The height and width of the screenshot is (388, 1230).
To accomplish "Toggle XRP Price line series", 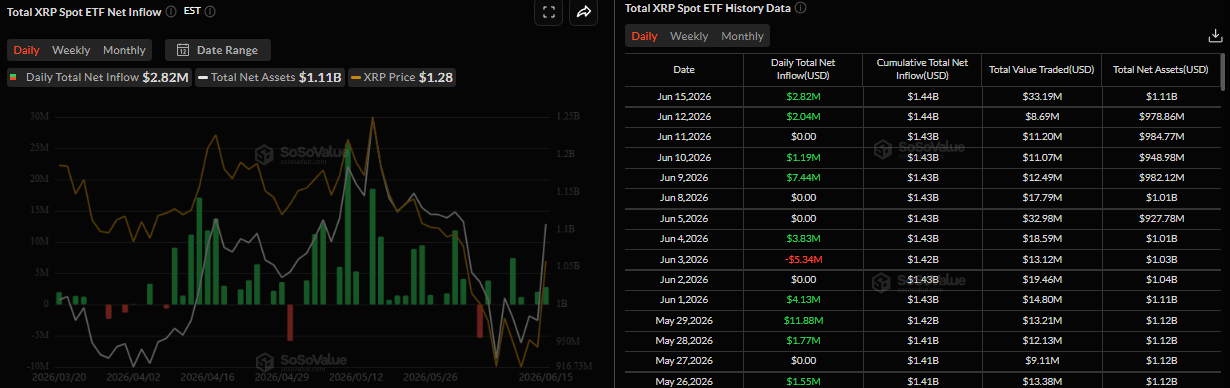I will coord(402,77).
